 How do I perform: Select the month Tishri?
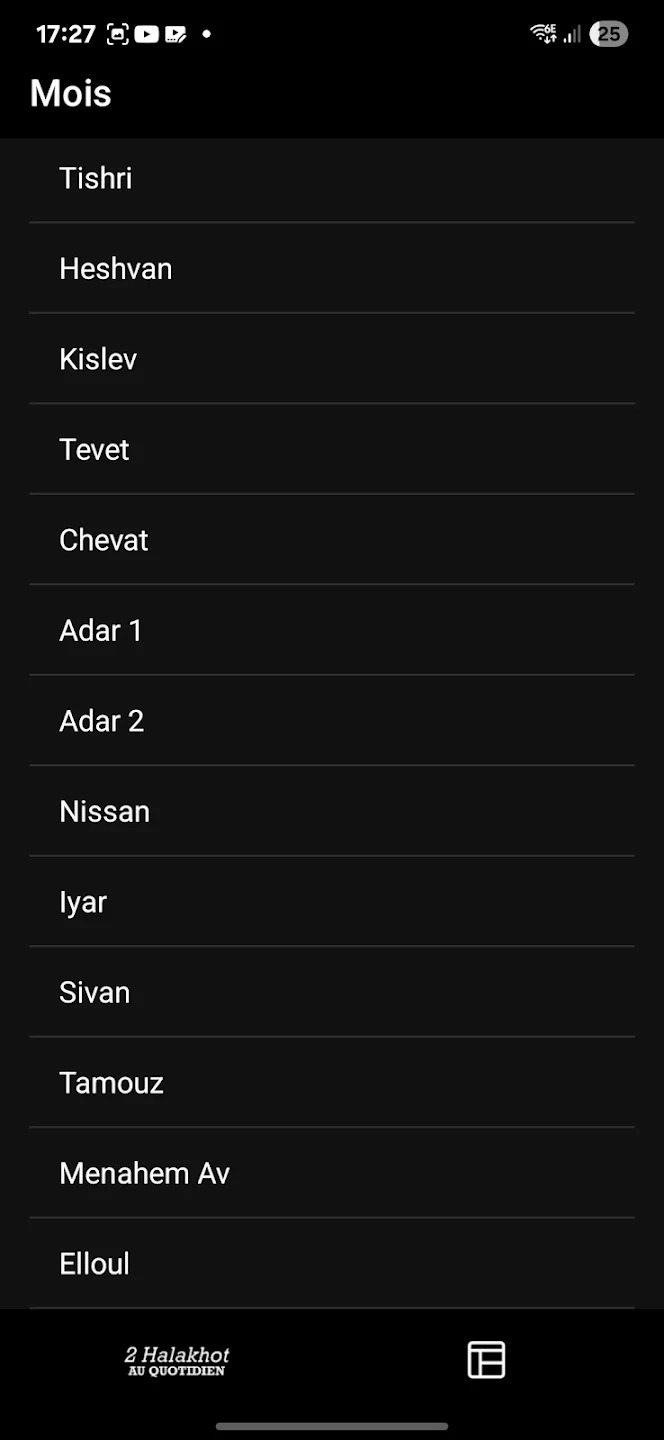(x=332, y=178)
